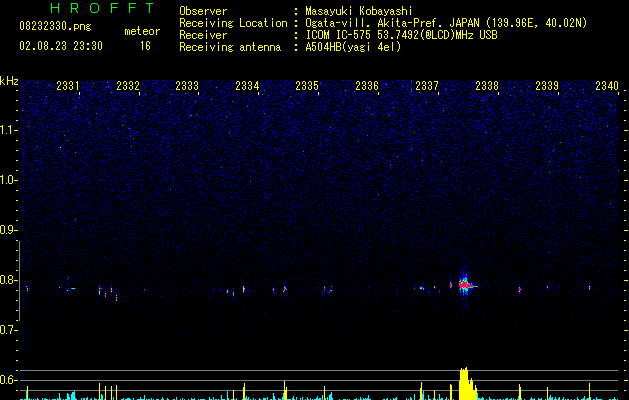Select the Ogata-vill. Akita-Pref. JAPAN location text

[x=446, y=23]
